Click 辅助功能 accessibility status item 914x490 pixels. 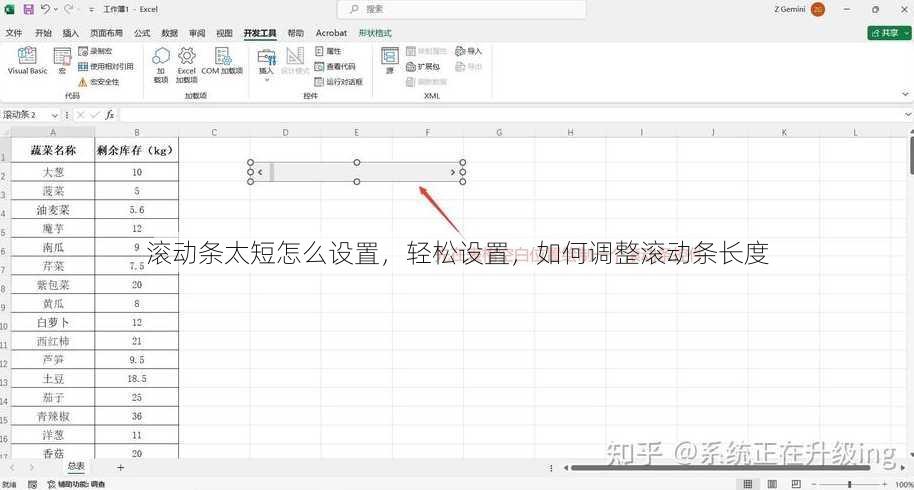coord(76,484)
